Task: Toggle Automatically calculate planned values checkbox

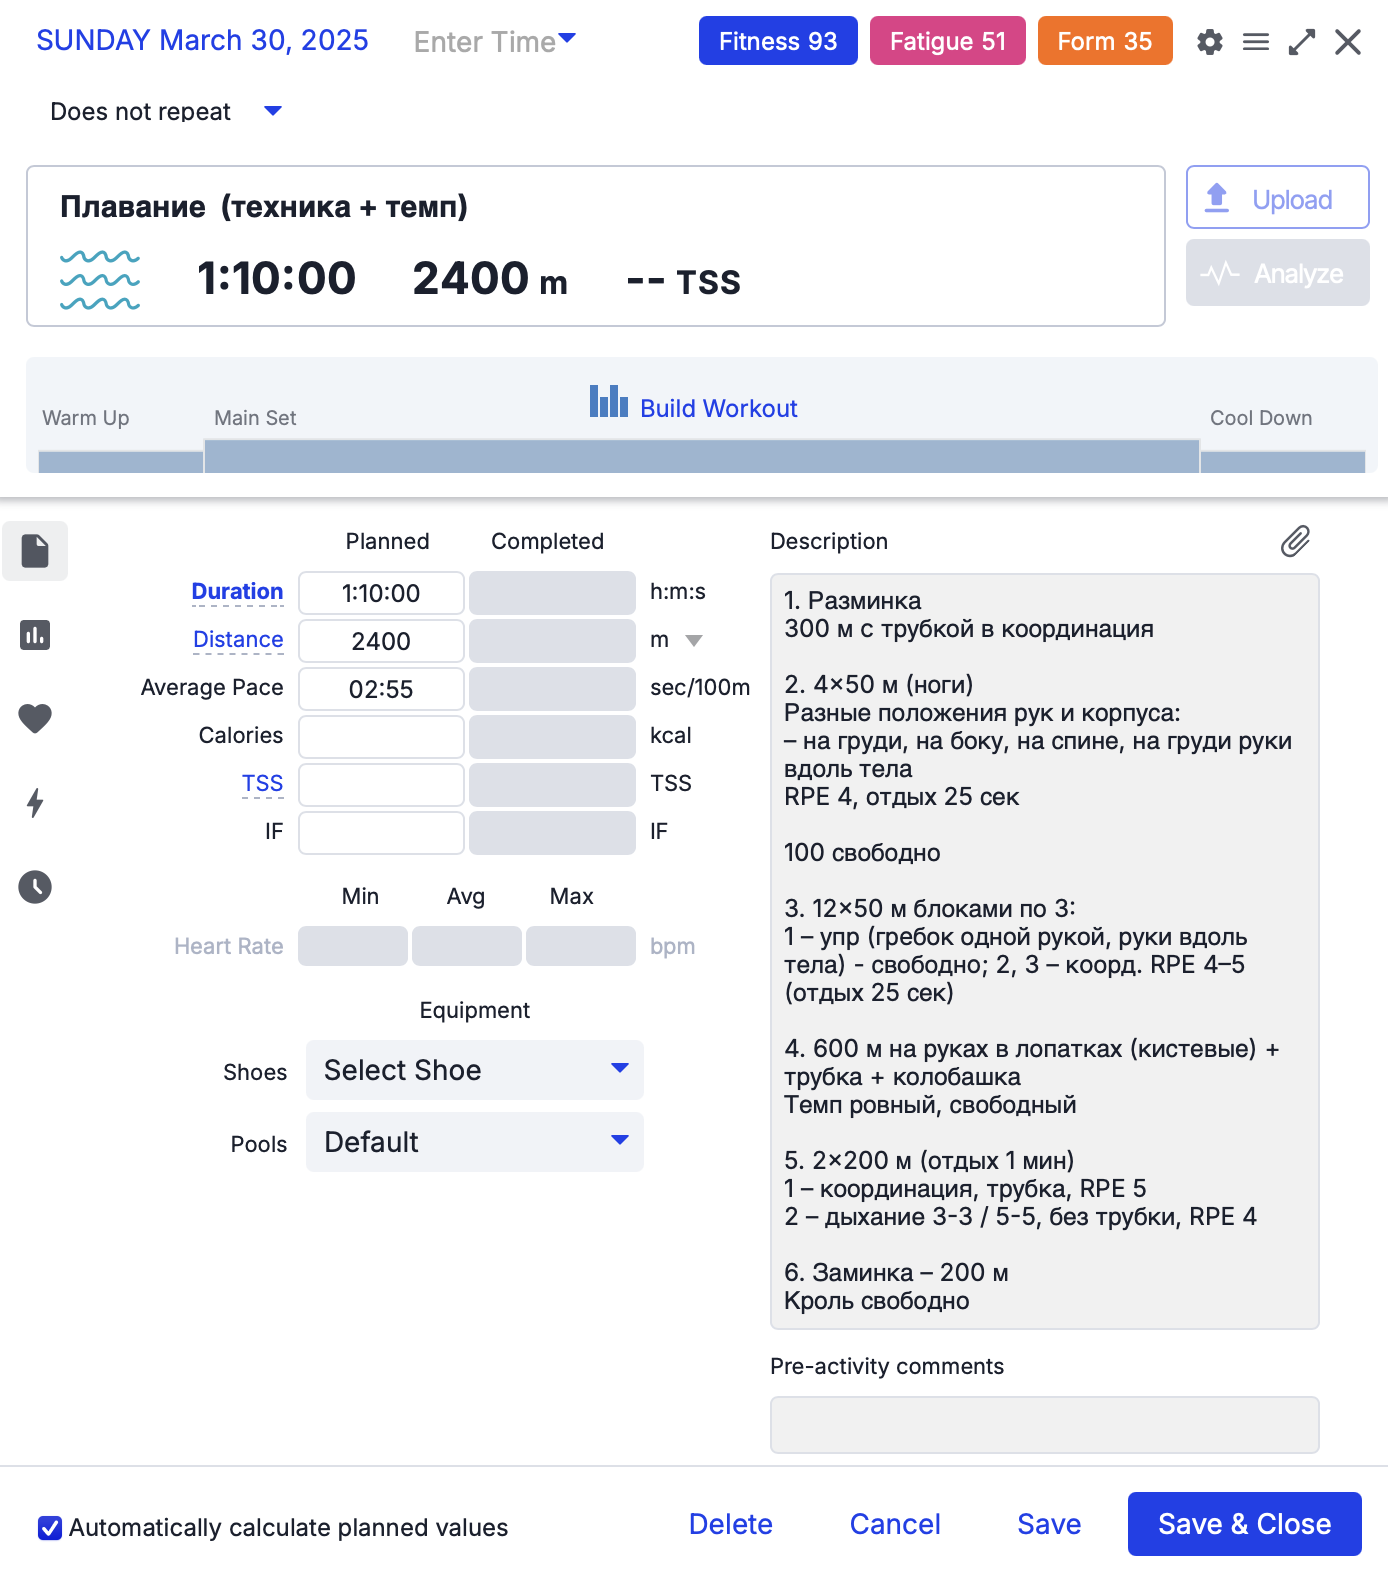Action: 50,1528
